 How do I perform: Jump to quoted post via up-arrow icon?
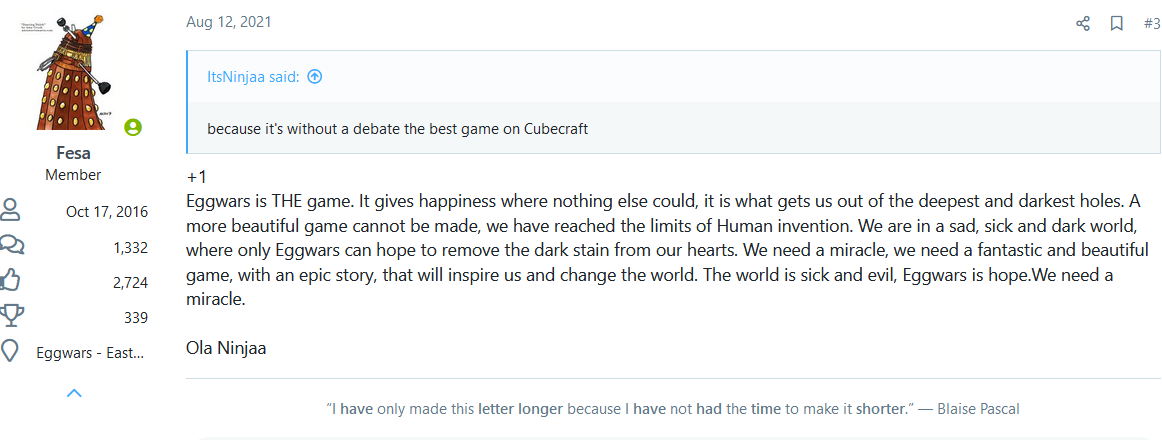coord(315,76)
